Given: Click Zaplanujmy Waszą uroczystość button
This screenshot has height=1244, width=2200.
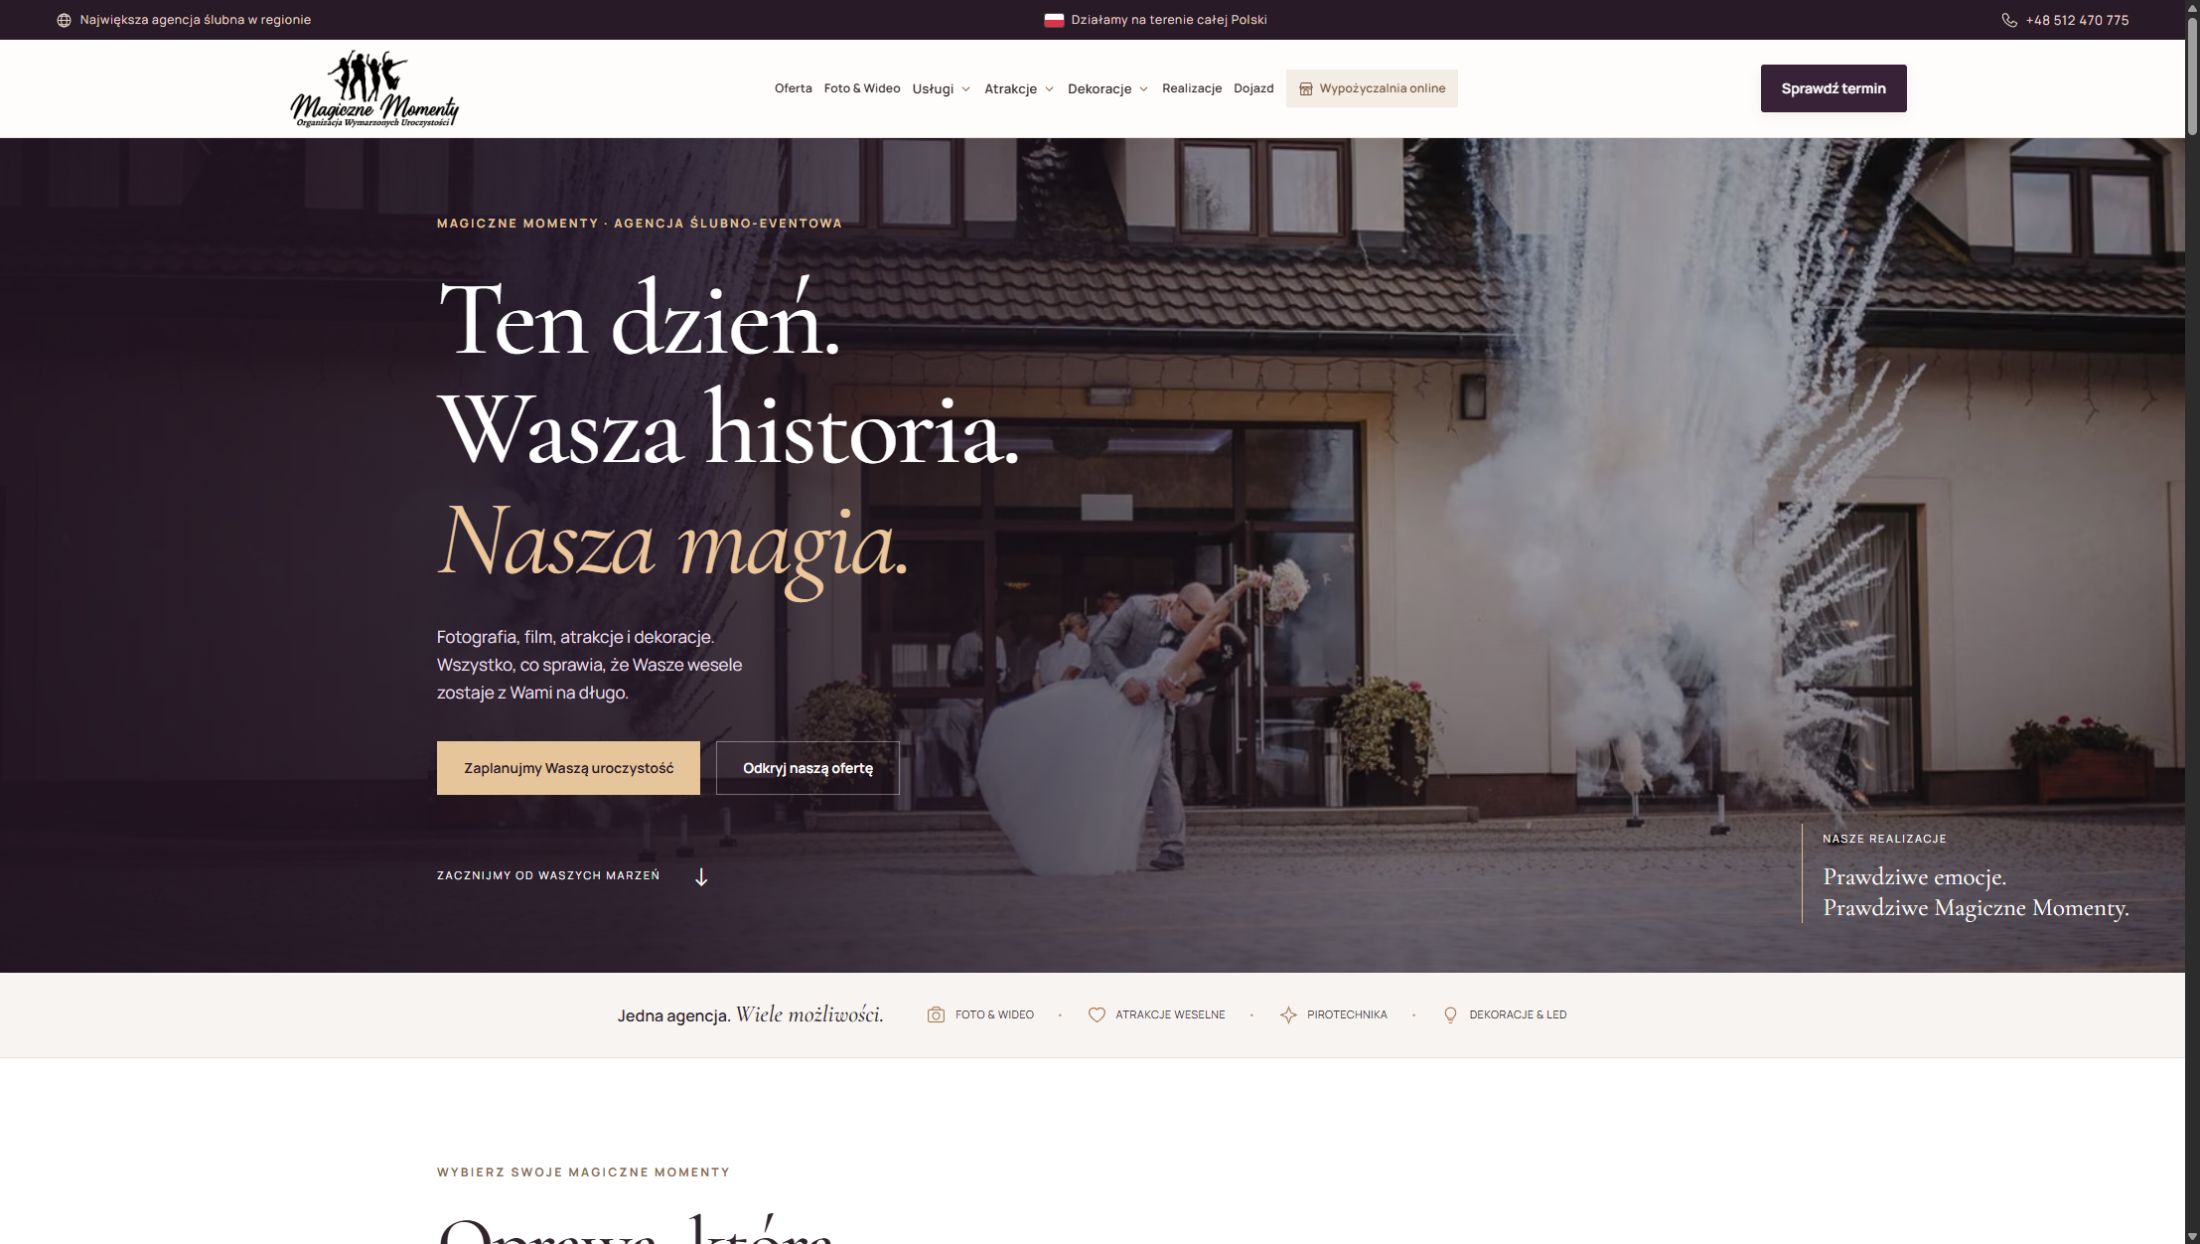Looking at the screenshot, I should click(568, 768).
